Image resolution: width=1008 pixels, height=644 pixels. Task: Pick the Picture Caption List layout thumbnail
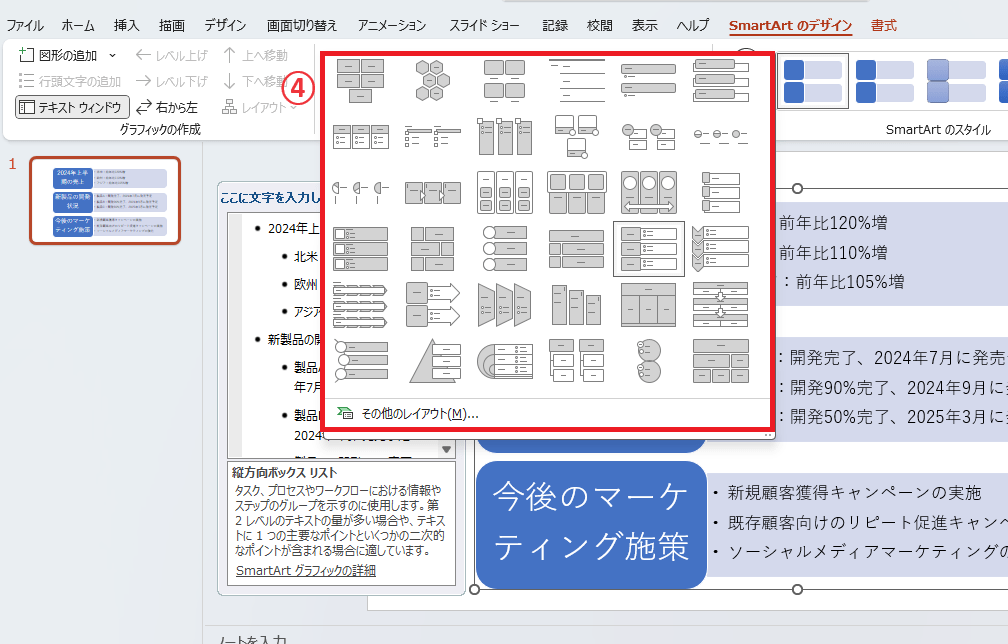click(x=505, y=80)
